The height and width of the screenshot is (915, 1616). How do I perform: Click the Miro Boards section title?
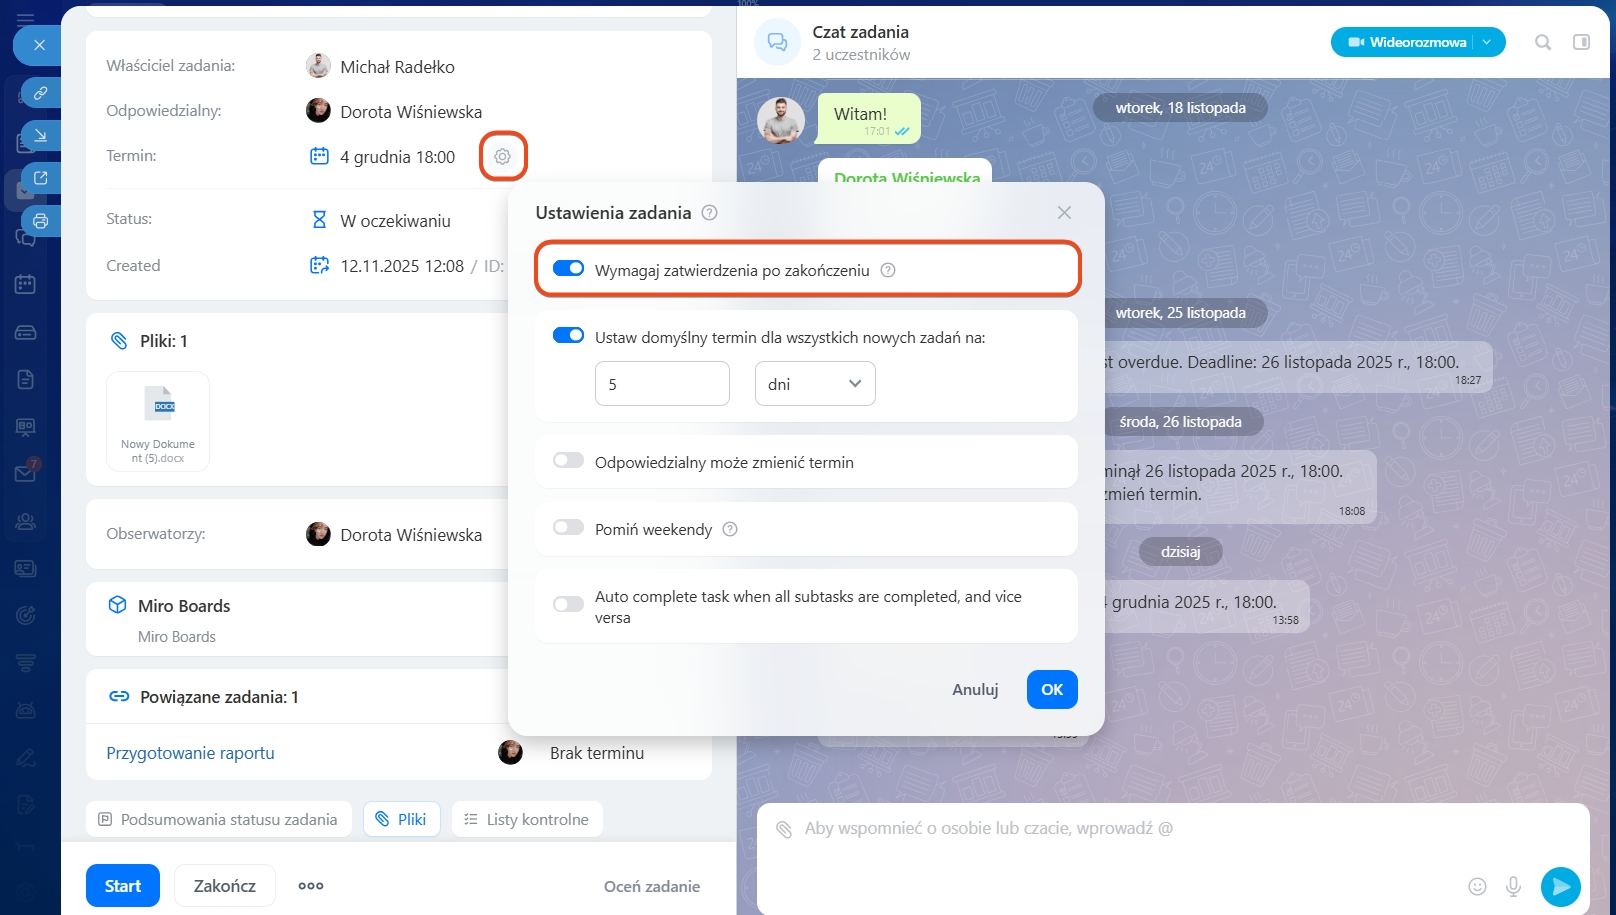coord(184,606)
